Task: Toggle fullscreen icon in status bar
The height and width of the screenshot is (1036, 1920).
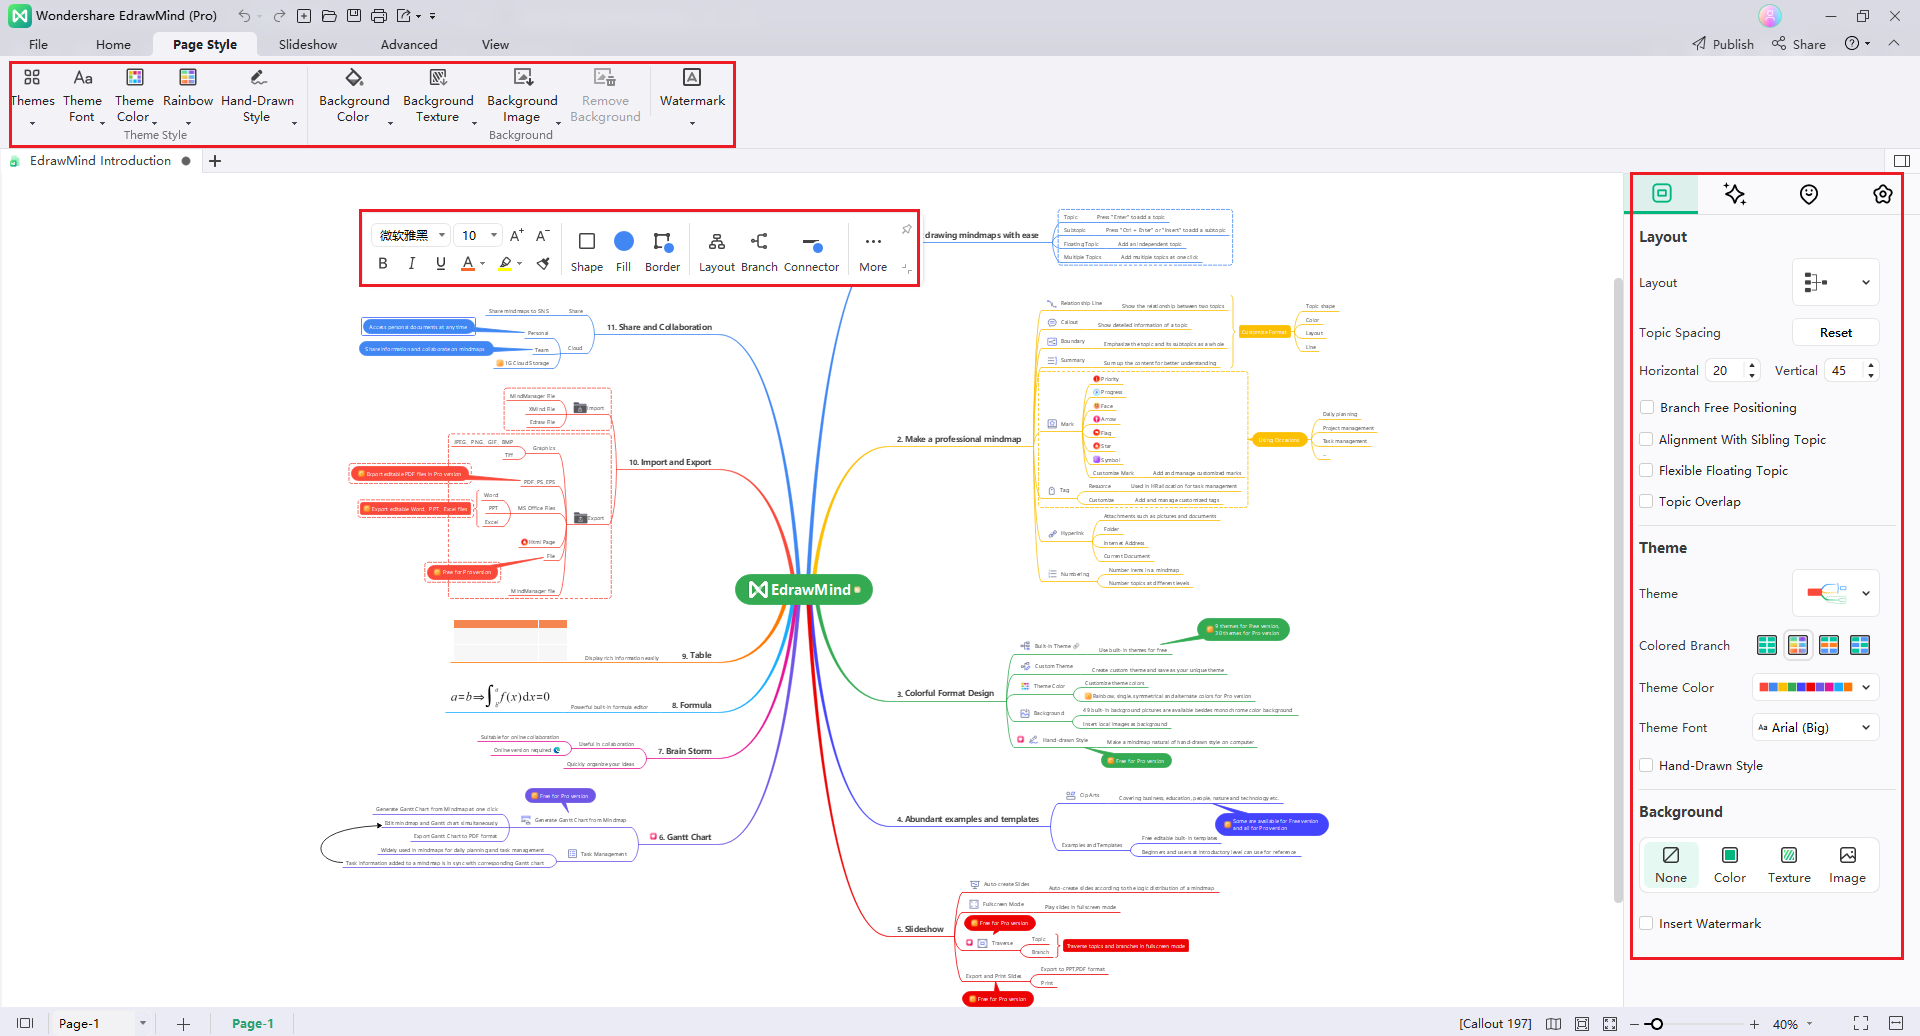Action: (1861, 1023)
